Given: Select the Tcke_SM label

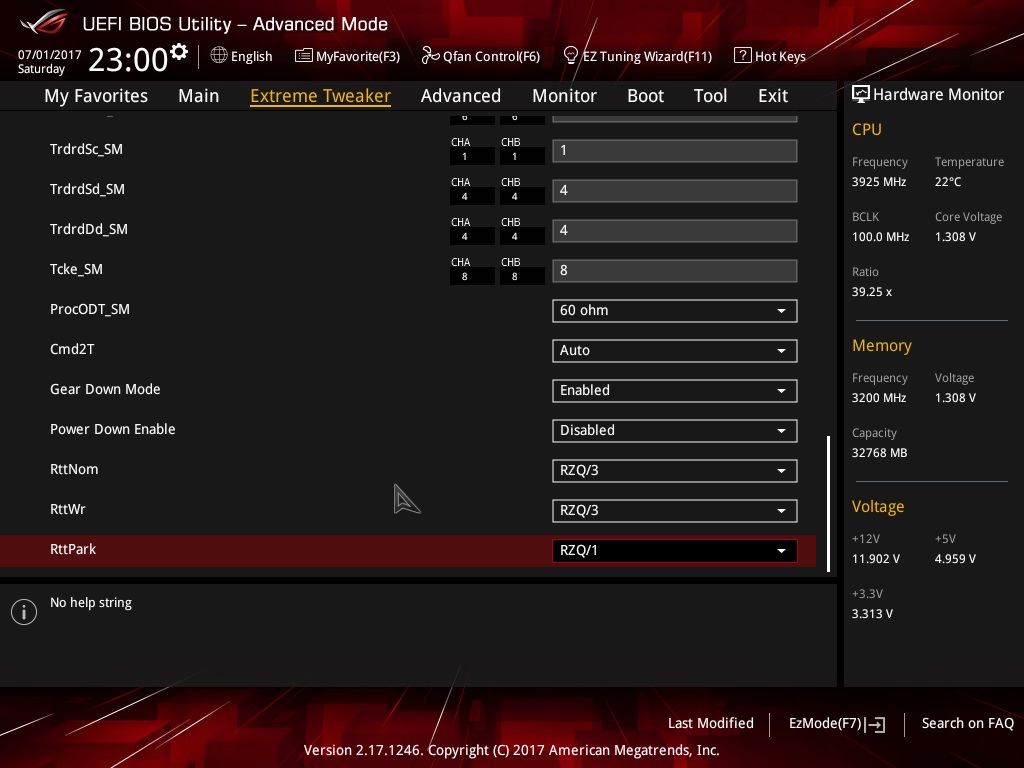Looking at the screenshot, I should (x=76, y=270).
